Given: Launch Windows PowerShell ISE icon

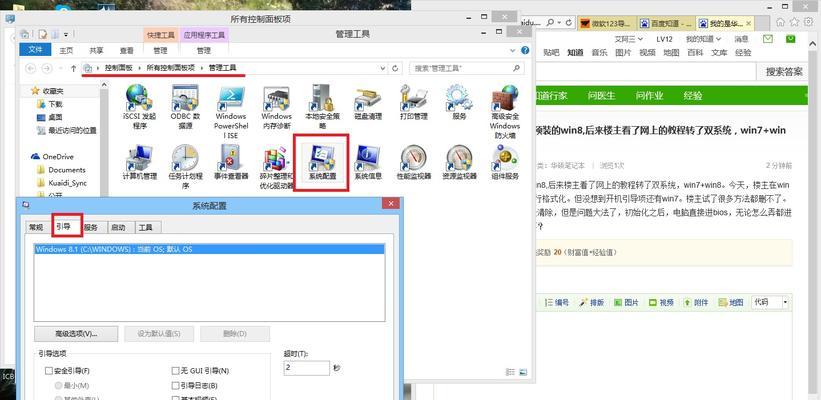Looking at the screenshot, I should coord(231,97).
